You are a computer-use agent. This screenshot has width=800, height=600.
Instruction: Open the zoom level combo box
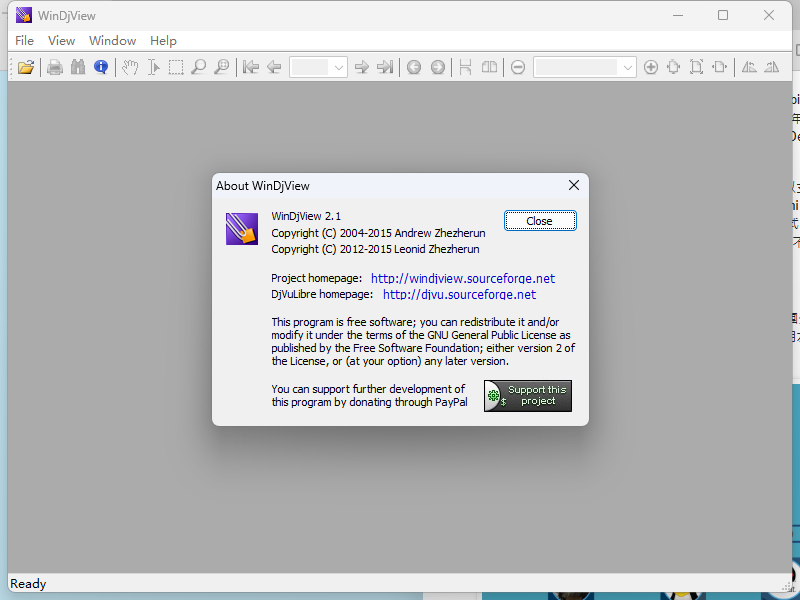point(585,67)
